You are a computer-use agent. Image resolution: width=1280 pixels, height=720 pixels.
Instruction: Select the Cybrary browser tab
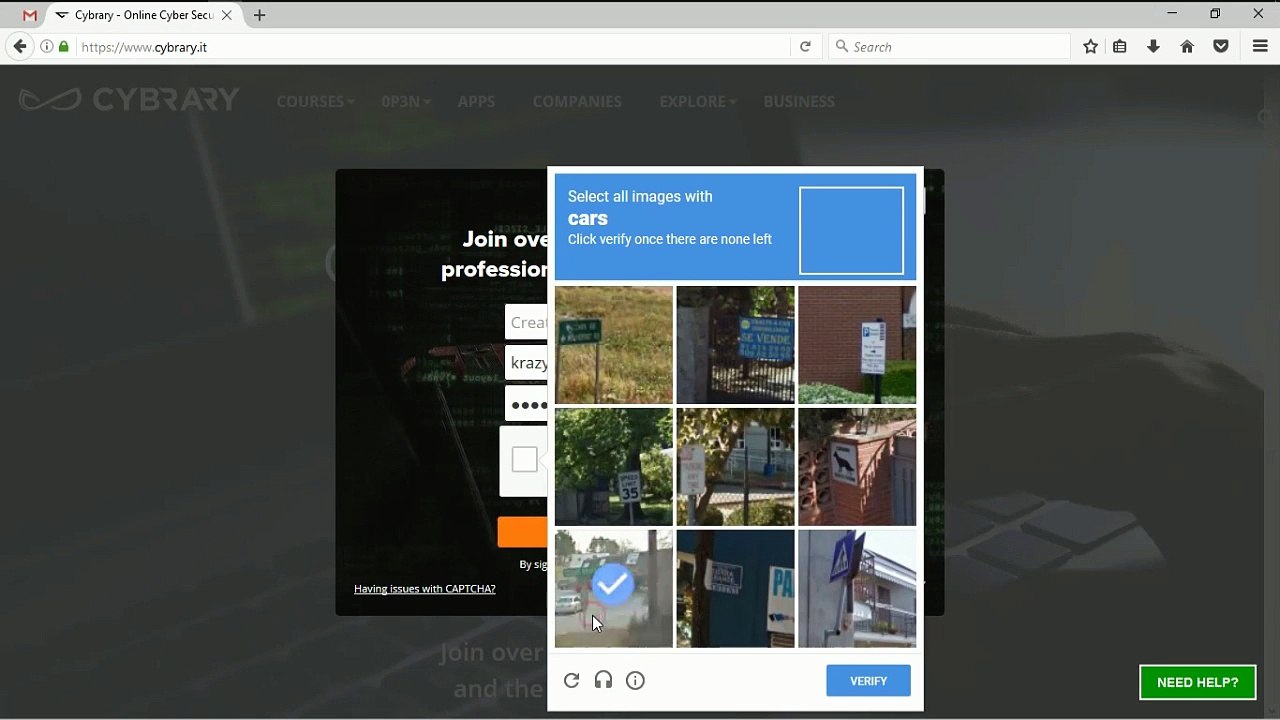[144, 15]
